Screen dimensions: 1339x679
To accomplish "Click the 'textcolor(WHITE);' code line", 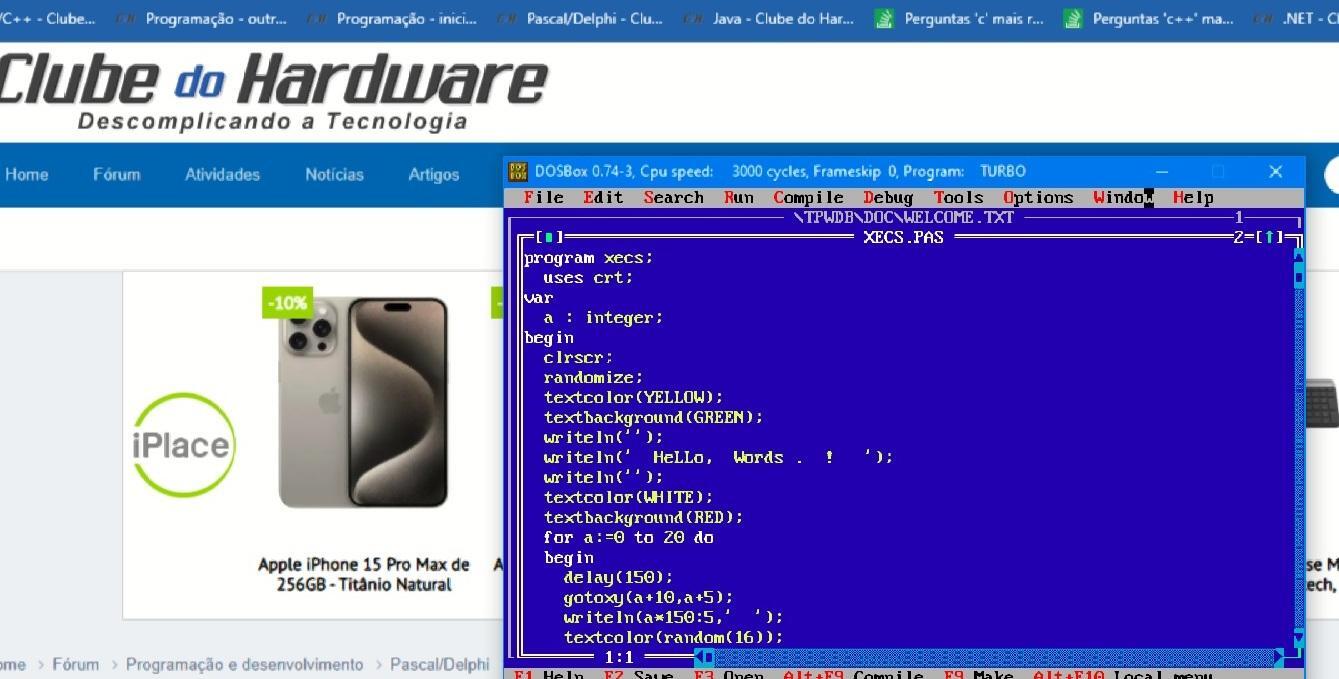I will (628, 497).
